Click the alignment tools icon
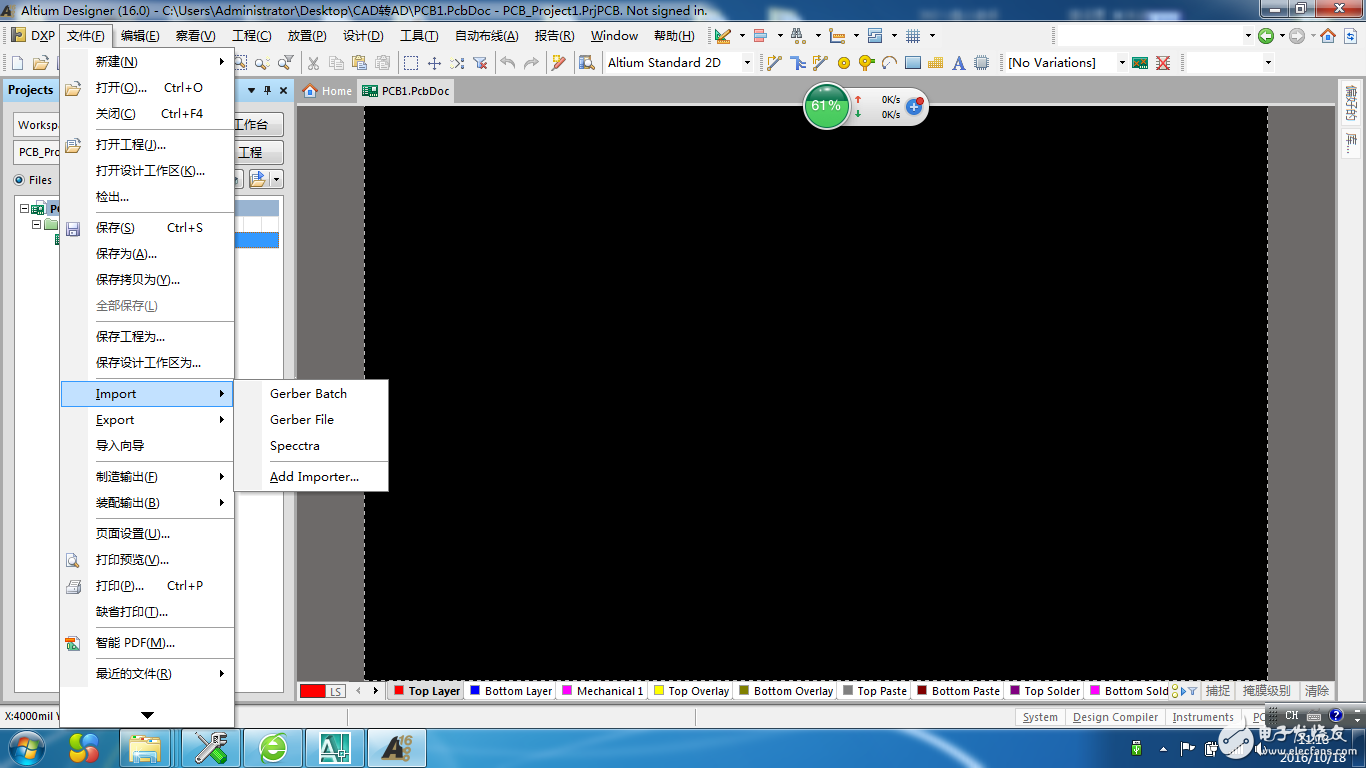The width and height of the screenshot is (1366, 768). pos(760,36)
